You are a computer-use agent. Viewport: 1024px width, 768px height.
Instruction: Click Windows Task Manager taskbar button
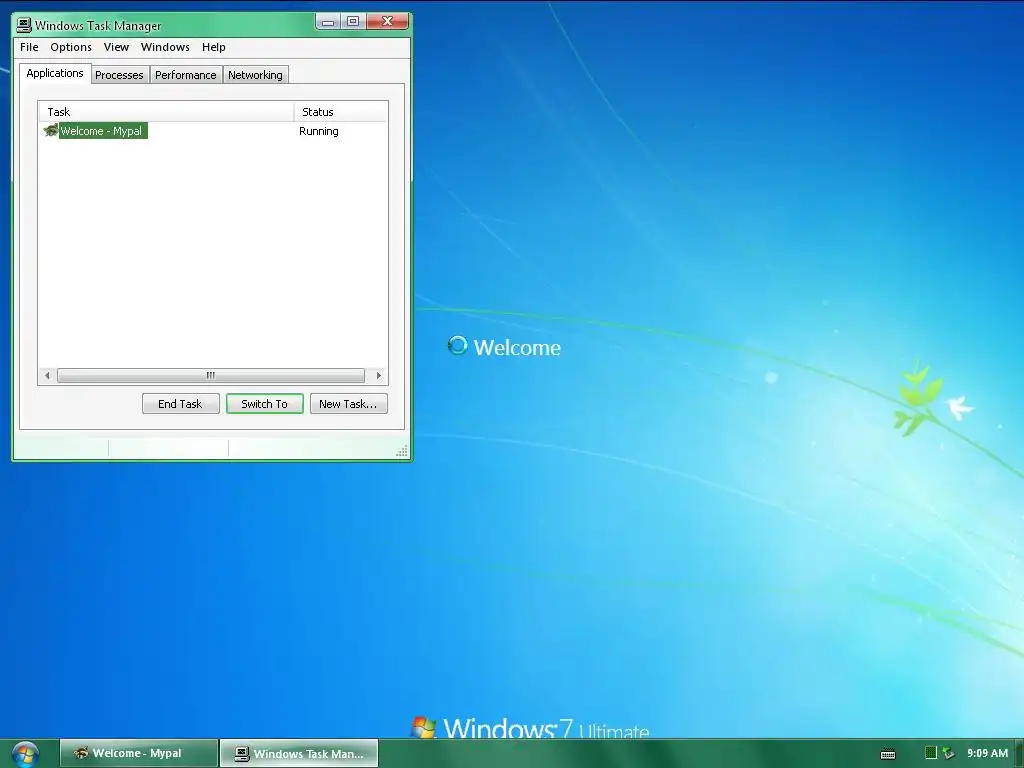pos(299,753)
